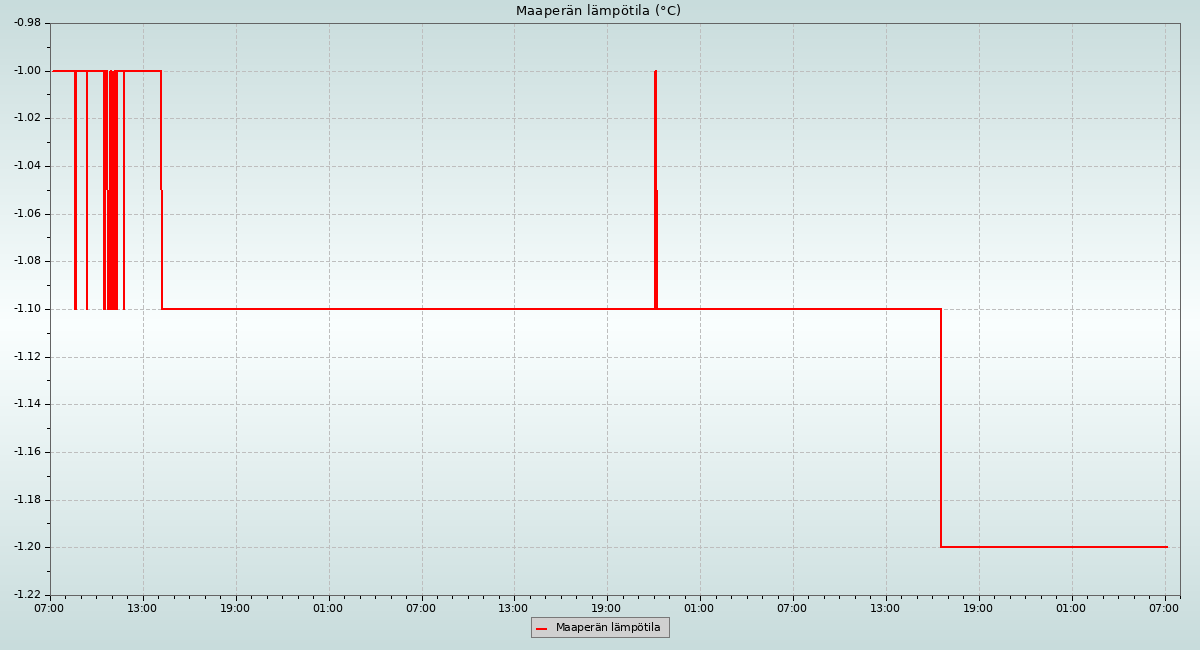The height and width of the screenshot is (650, 1200).
Task: Select the -1.22 y-axis label
Action: click(x=27, y=595)
